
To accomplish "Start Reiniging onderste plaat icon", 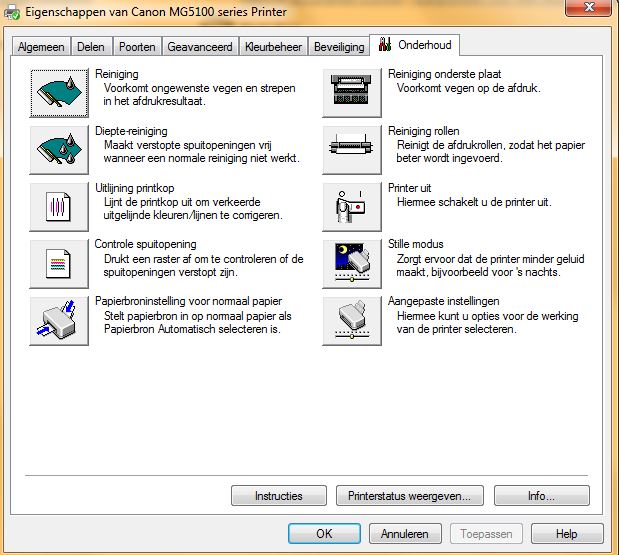I will [352, 93].
